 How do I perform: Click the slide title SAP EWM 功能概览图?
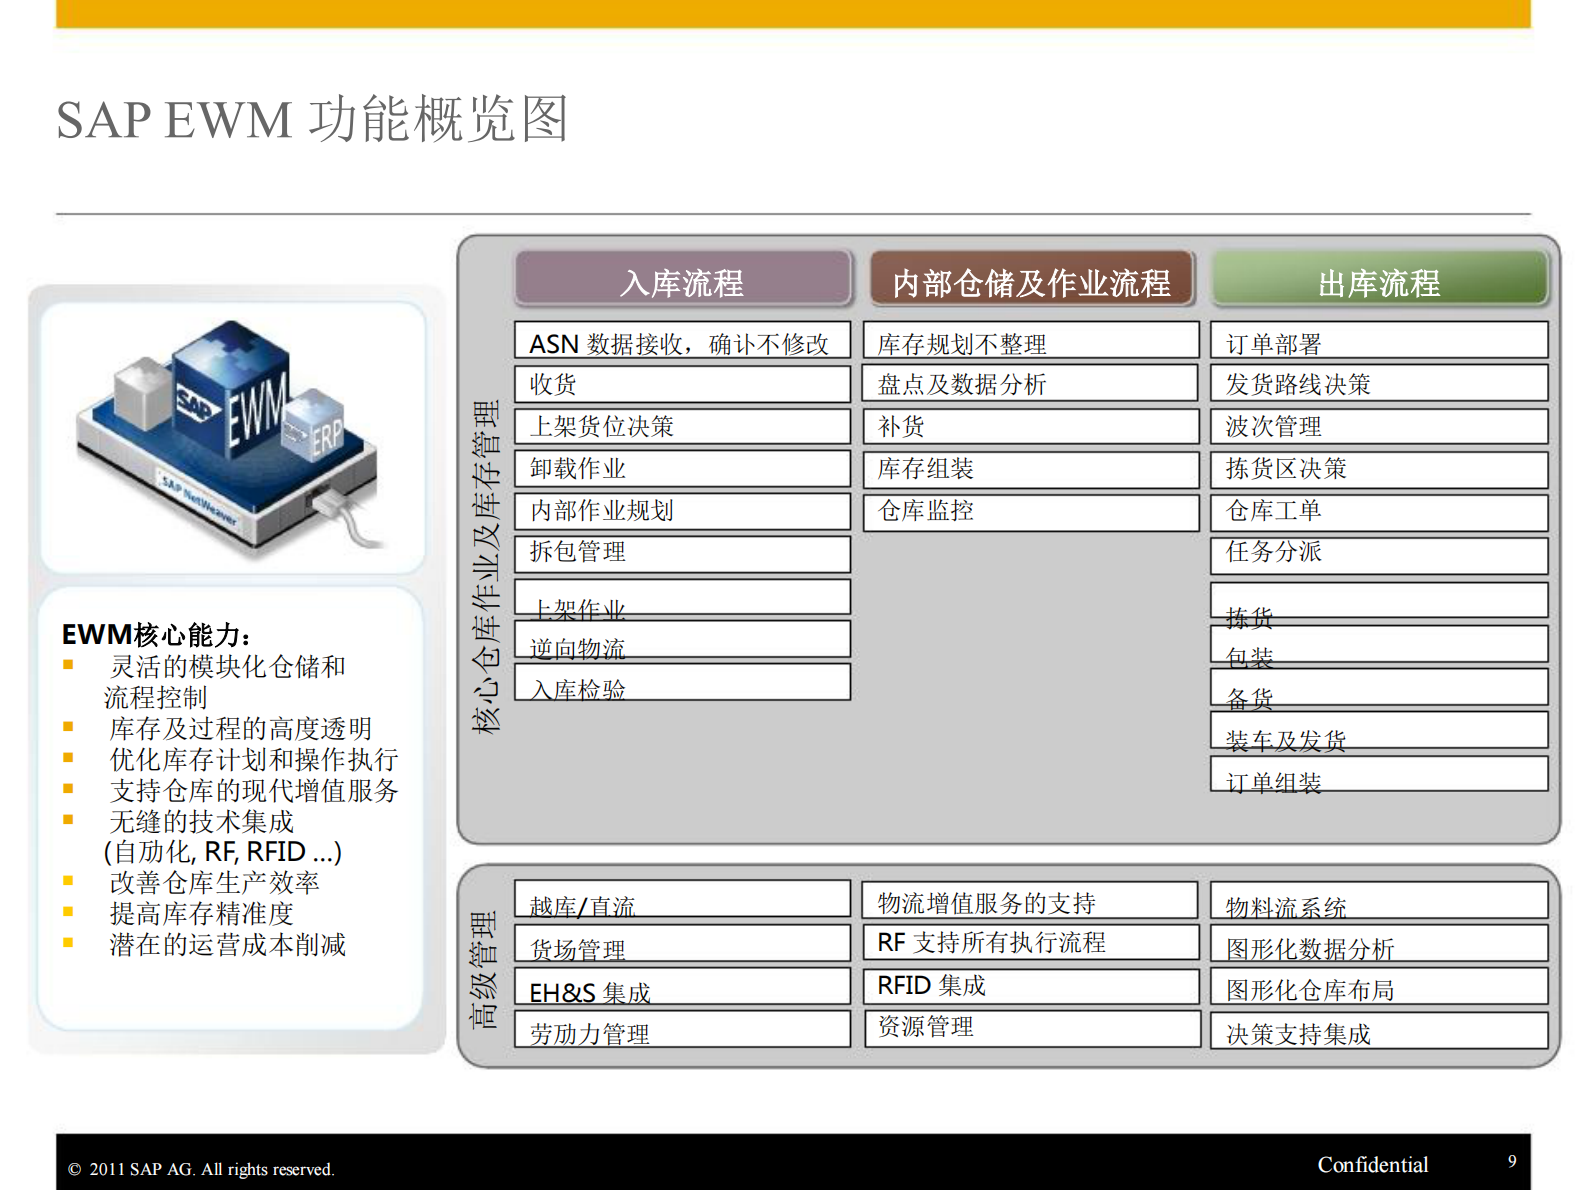tap(312, 119)
